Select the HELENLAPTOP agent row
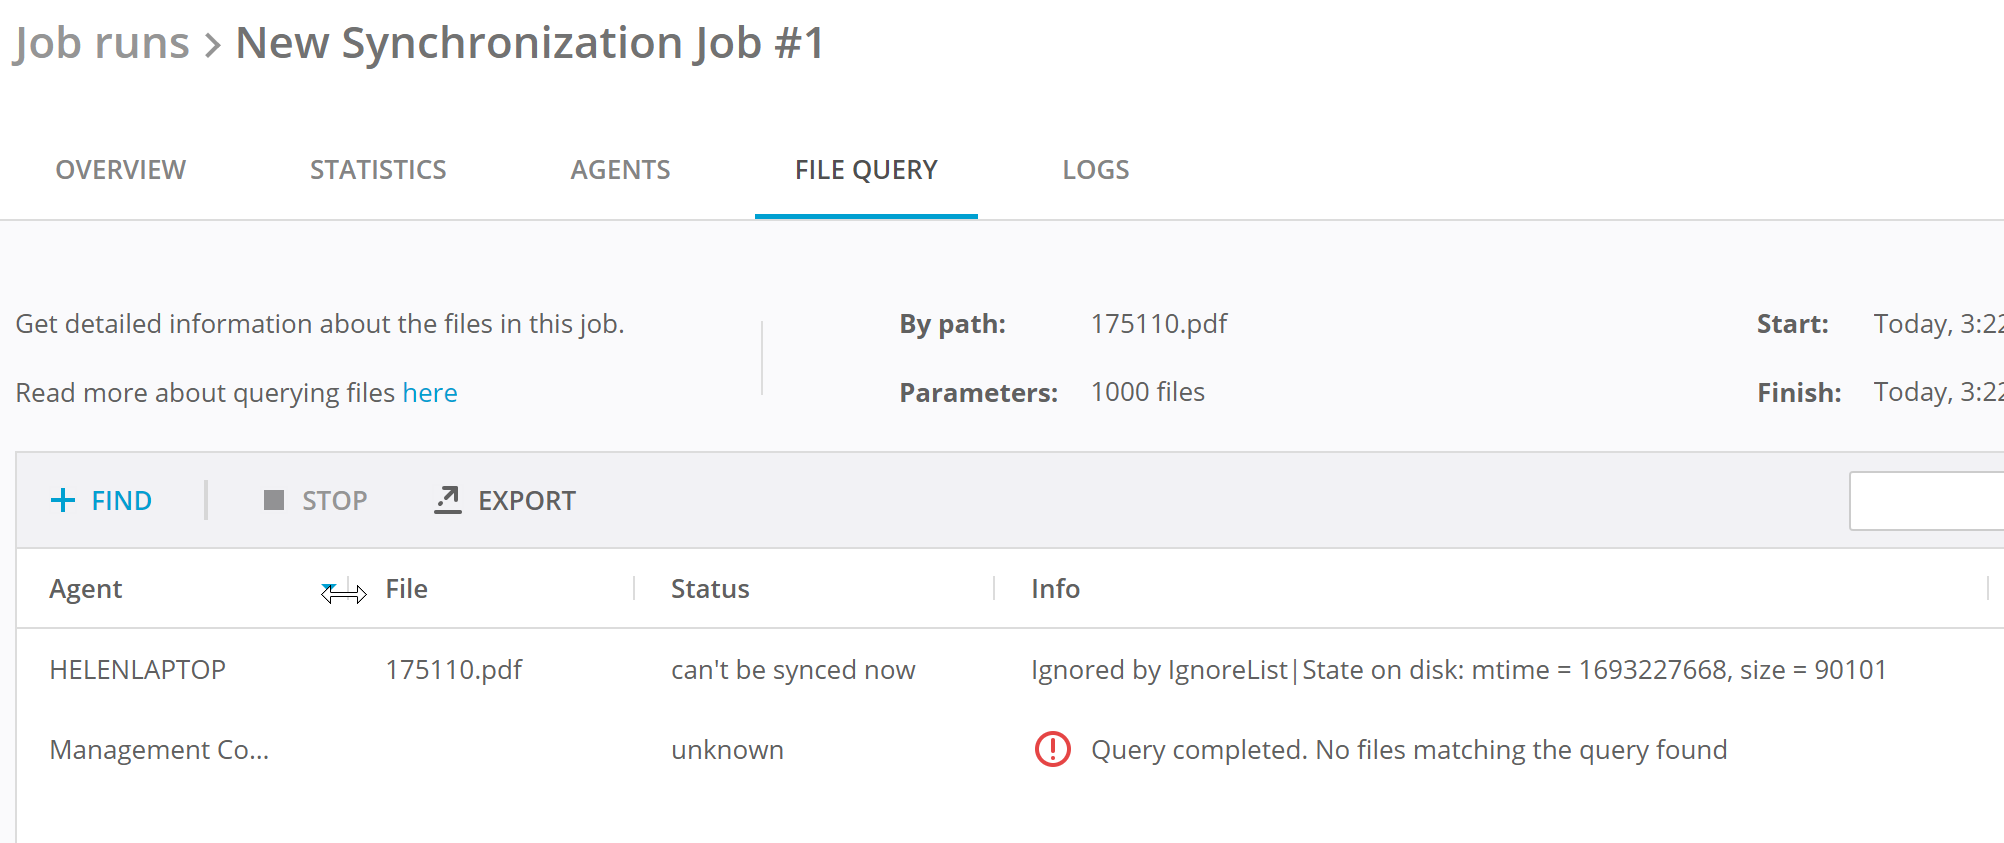Screen dimensions: 2004x843 coord(138,670)
